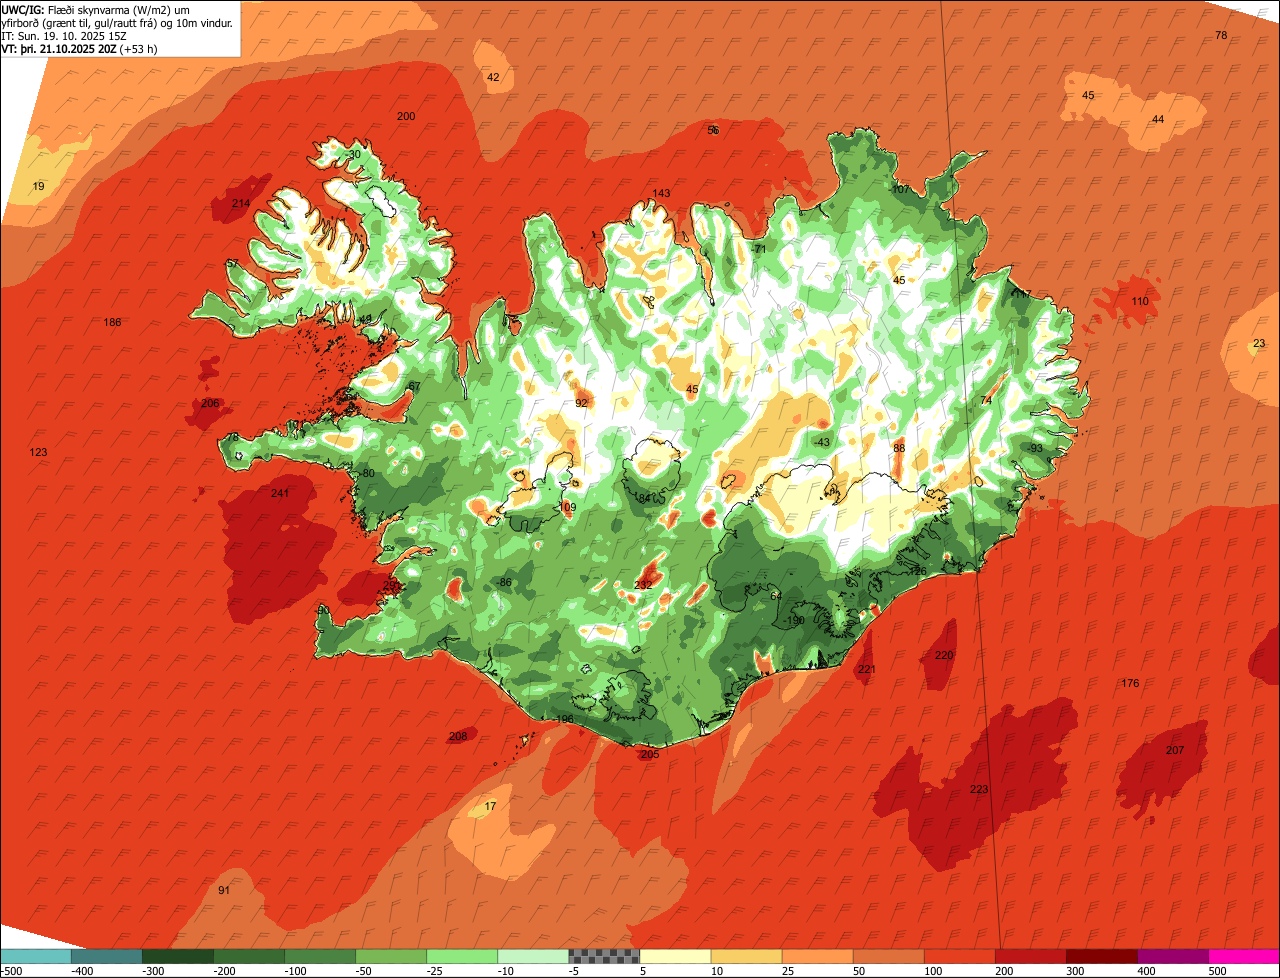Viewport: 1280px width, 978px height.
Task: Click the map value '71'
Action: [760, 250]
